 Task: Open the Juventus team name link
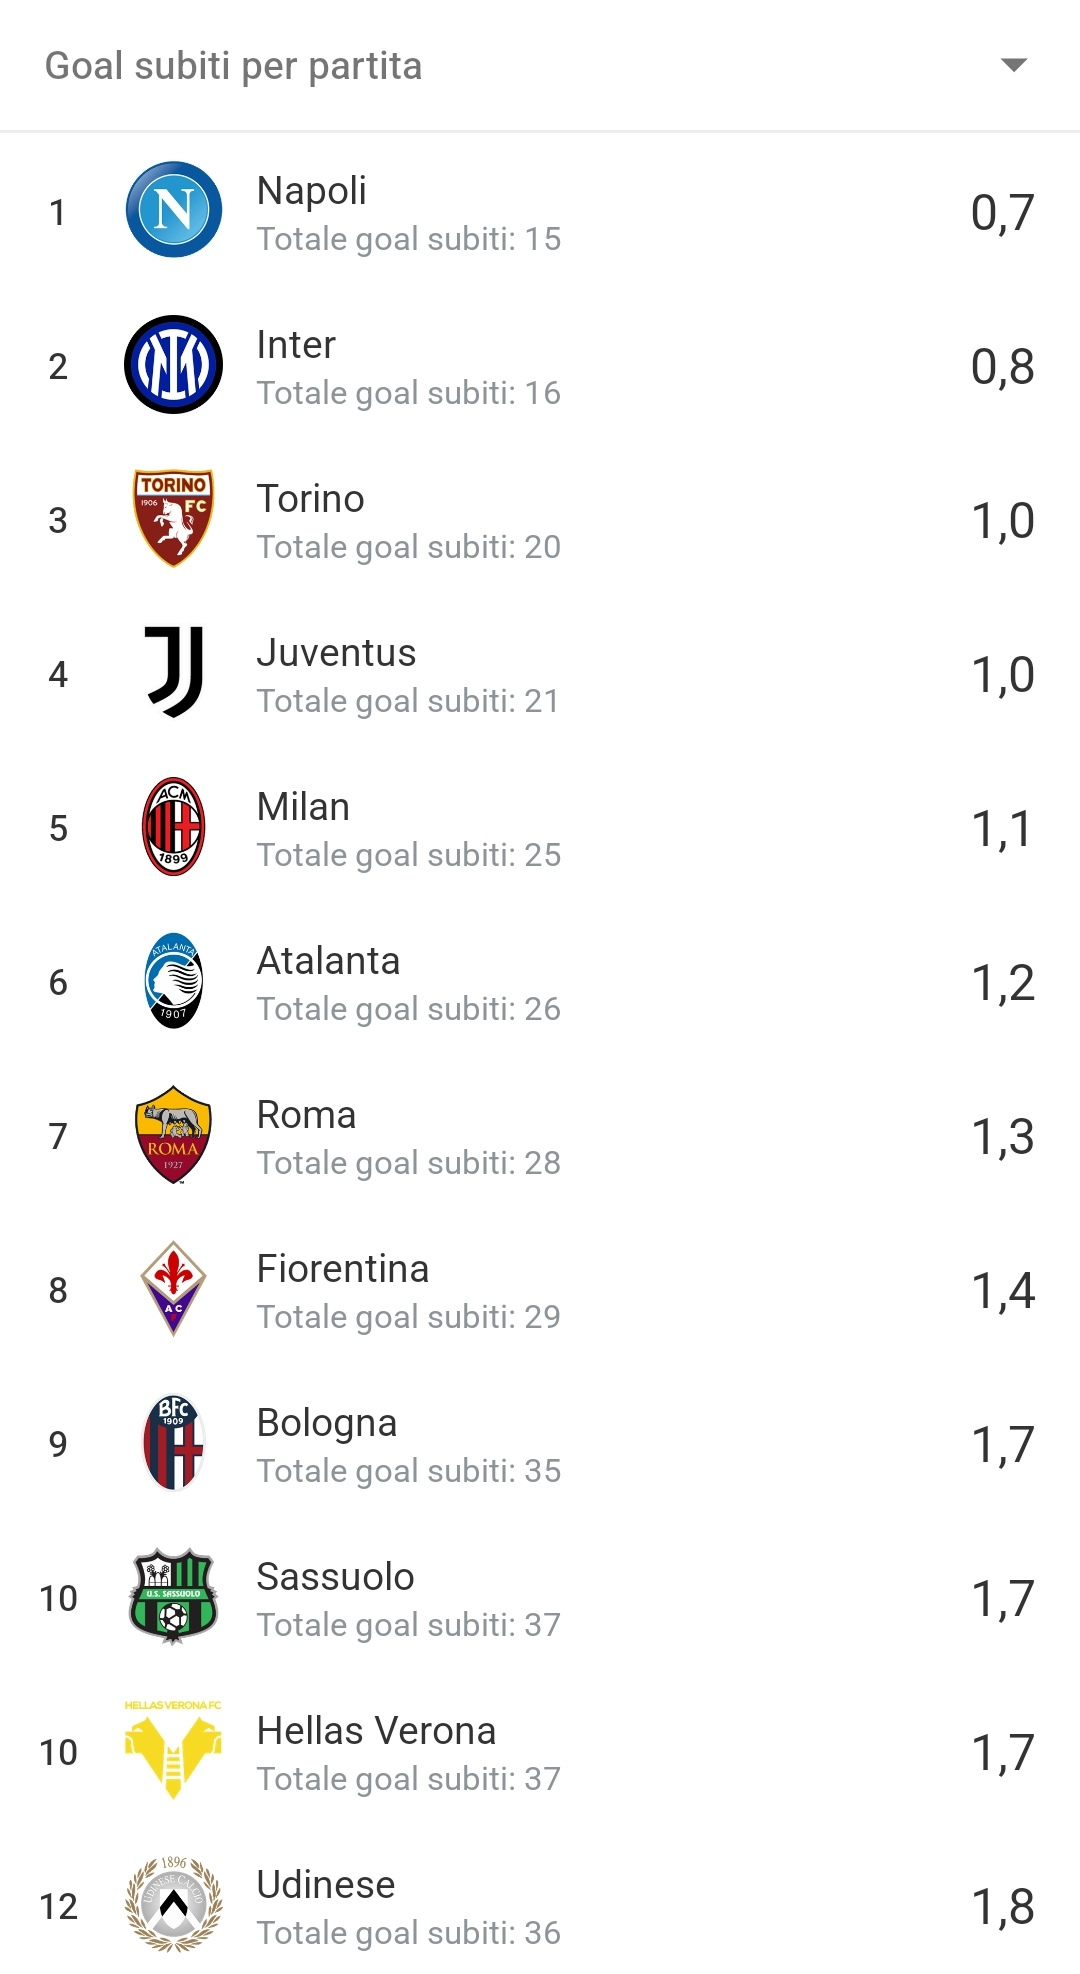(x=336, y=652)
